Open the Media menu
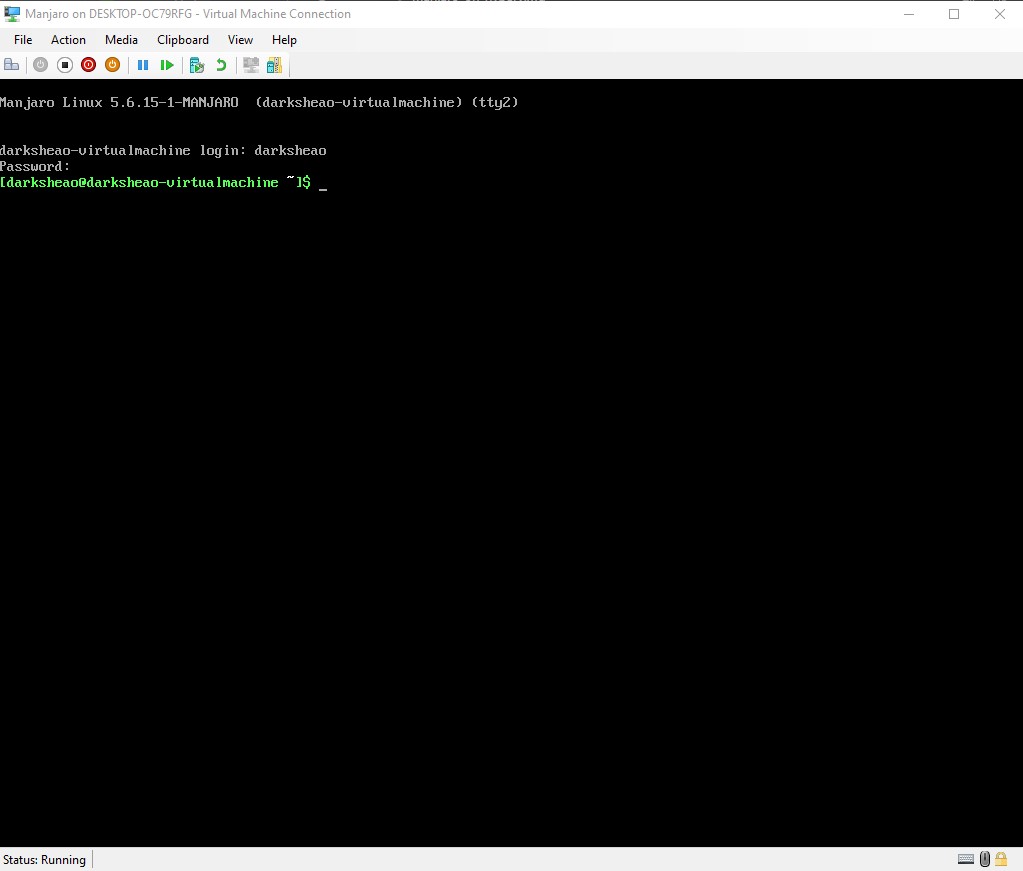Image resolution: width=1023 pixels, height=871 pixels. (x=121, y=40)
